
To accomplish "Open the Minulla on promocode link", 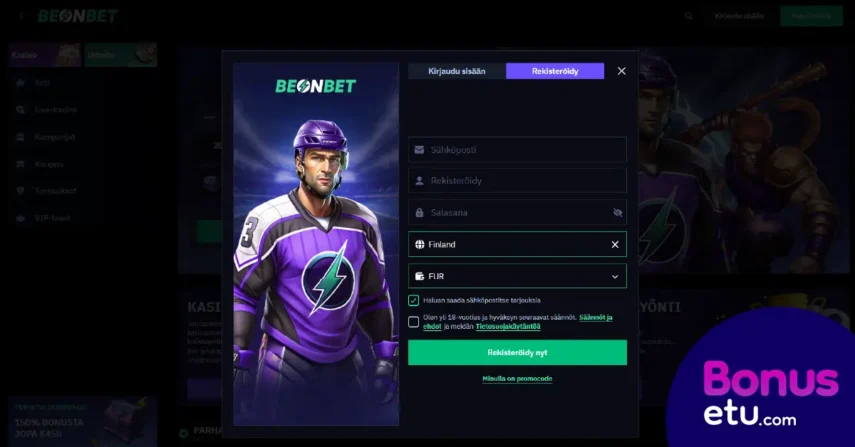I will [517, 378].
